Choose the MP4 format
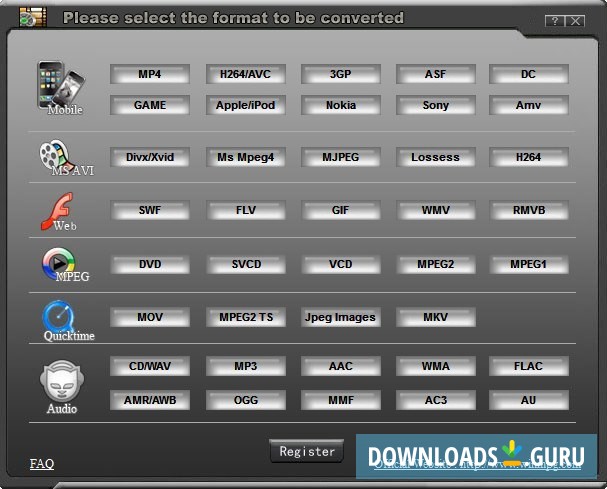The image size is (607, 489). (150, 74)
